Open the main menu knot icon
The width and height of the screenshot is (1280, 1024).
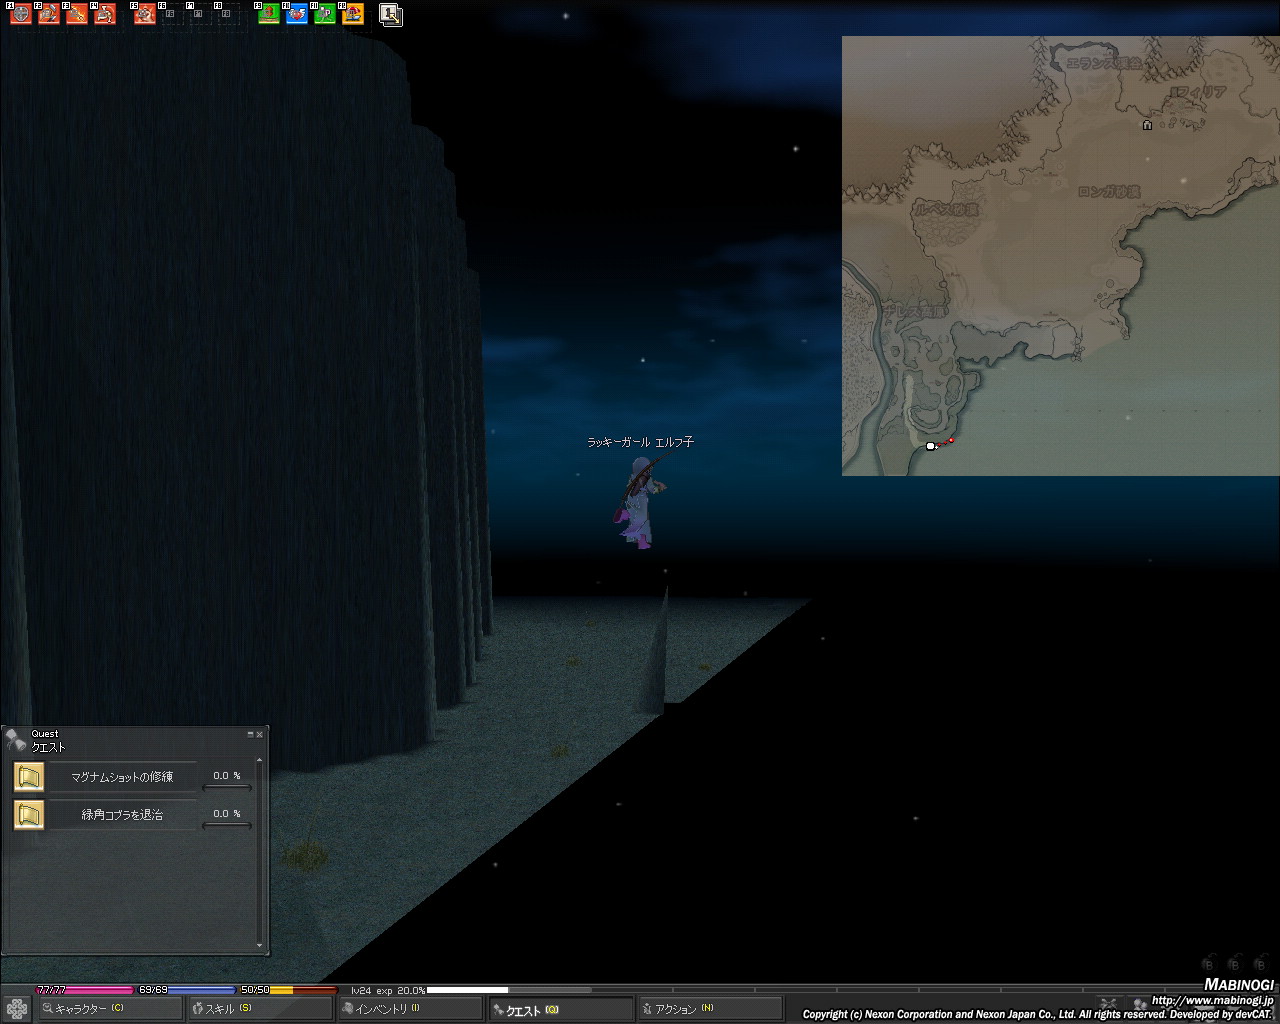pos(17,1008)
